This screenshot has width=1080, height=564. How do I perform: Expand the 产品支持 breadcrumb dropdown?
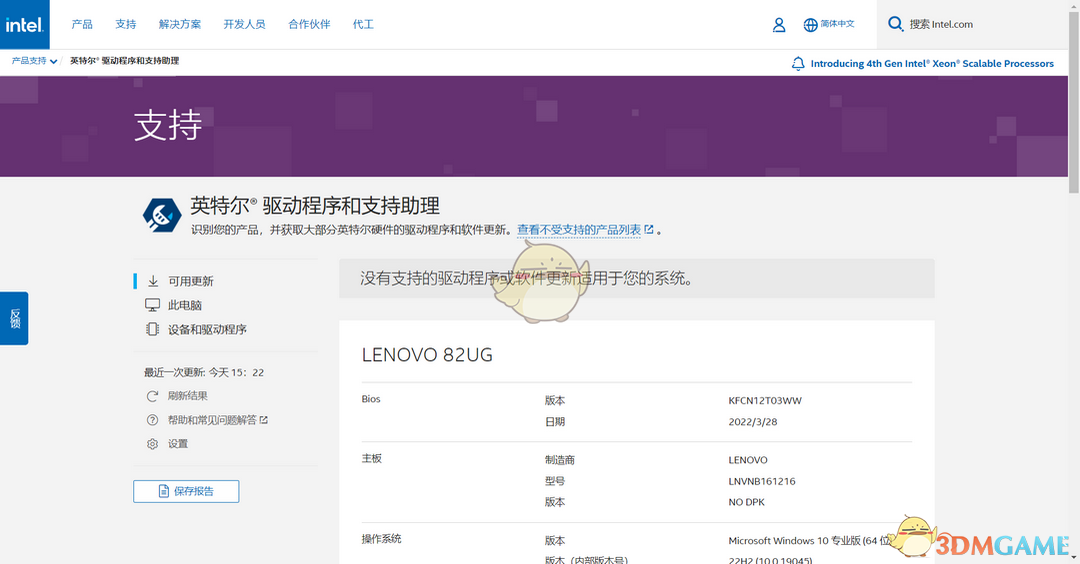(34, 61)
